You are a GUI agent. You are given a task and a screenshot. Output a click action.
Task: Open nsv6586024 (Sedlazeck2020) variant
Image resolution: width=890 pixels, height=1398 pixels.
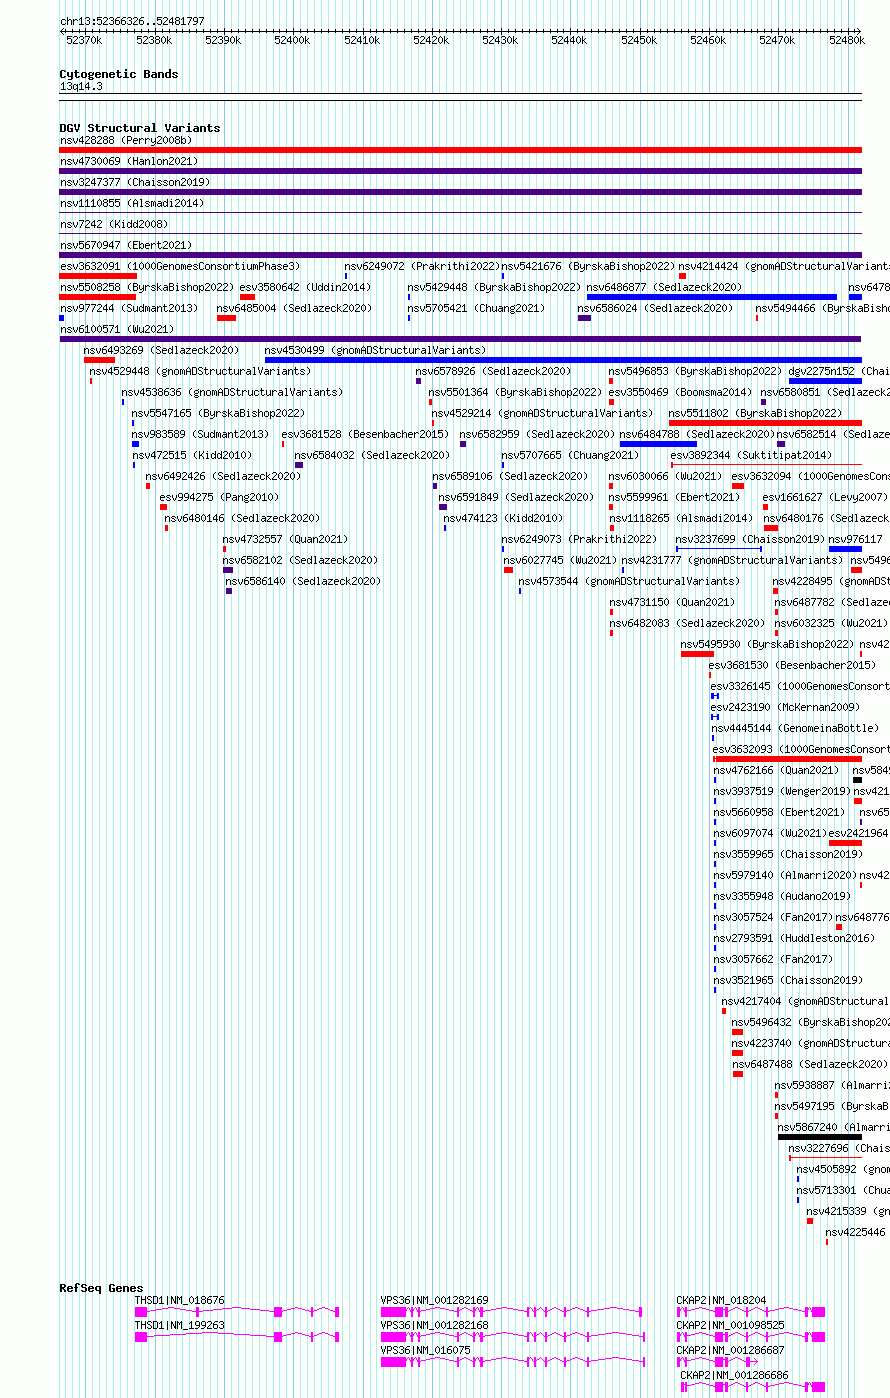[x=655, y=308]
